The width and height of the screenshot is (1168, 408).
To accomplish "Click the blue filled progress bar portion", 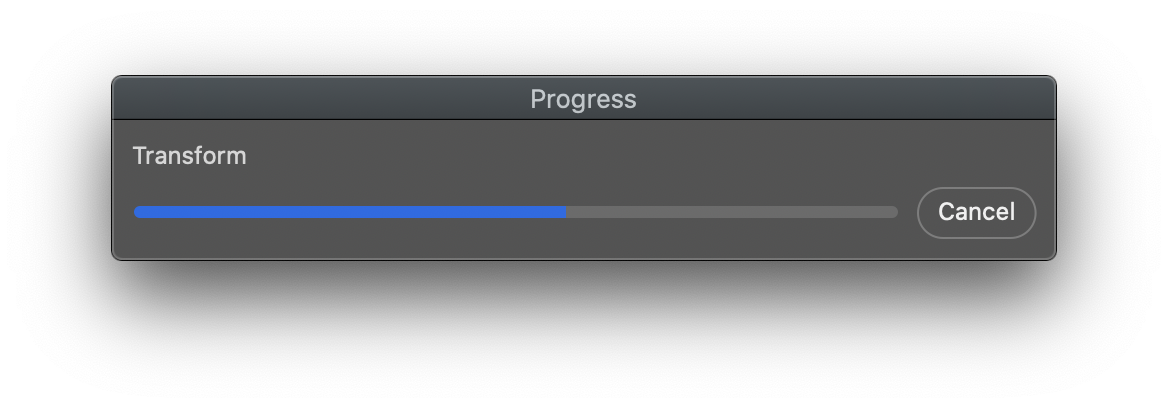I will click(x=349, y=212).
